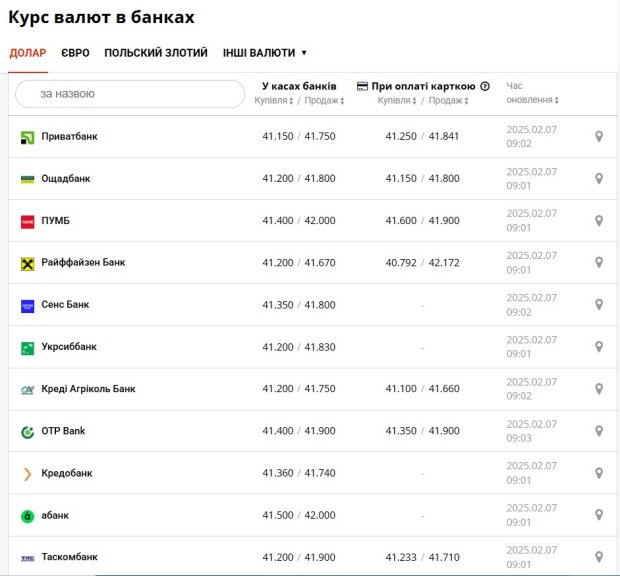Click OTP Bank update time 09:03
The width and height of the screenshot is (620, 576).
(x=519, y=438)
